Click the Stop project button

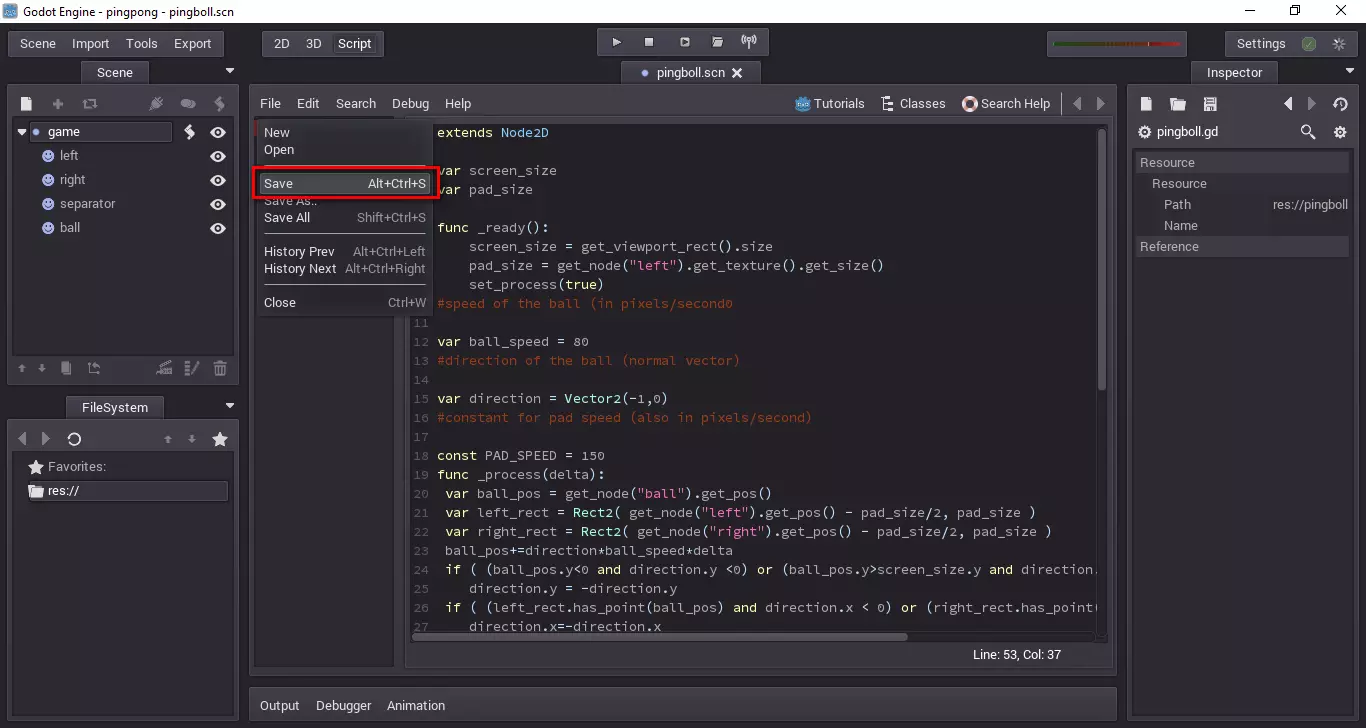[x=649, y=42]
